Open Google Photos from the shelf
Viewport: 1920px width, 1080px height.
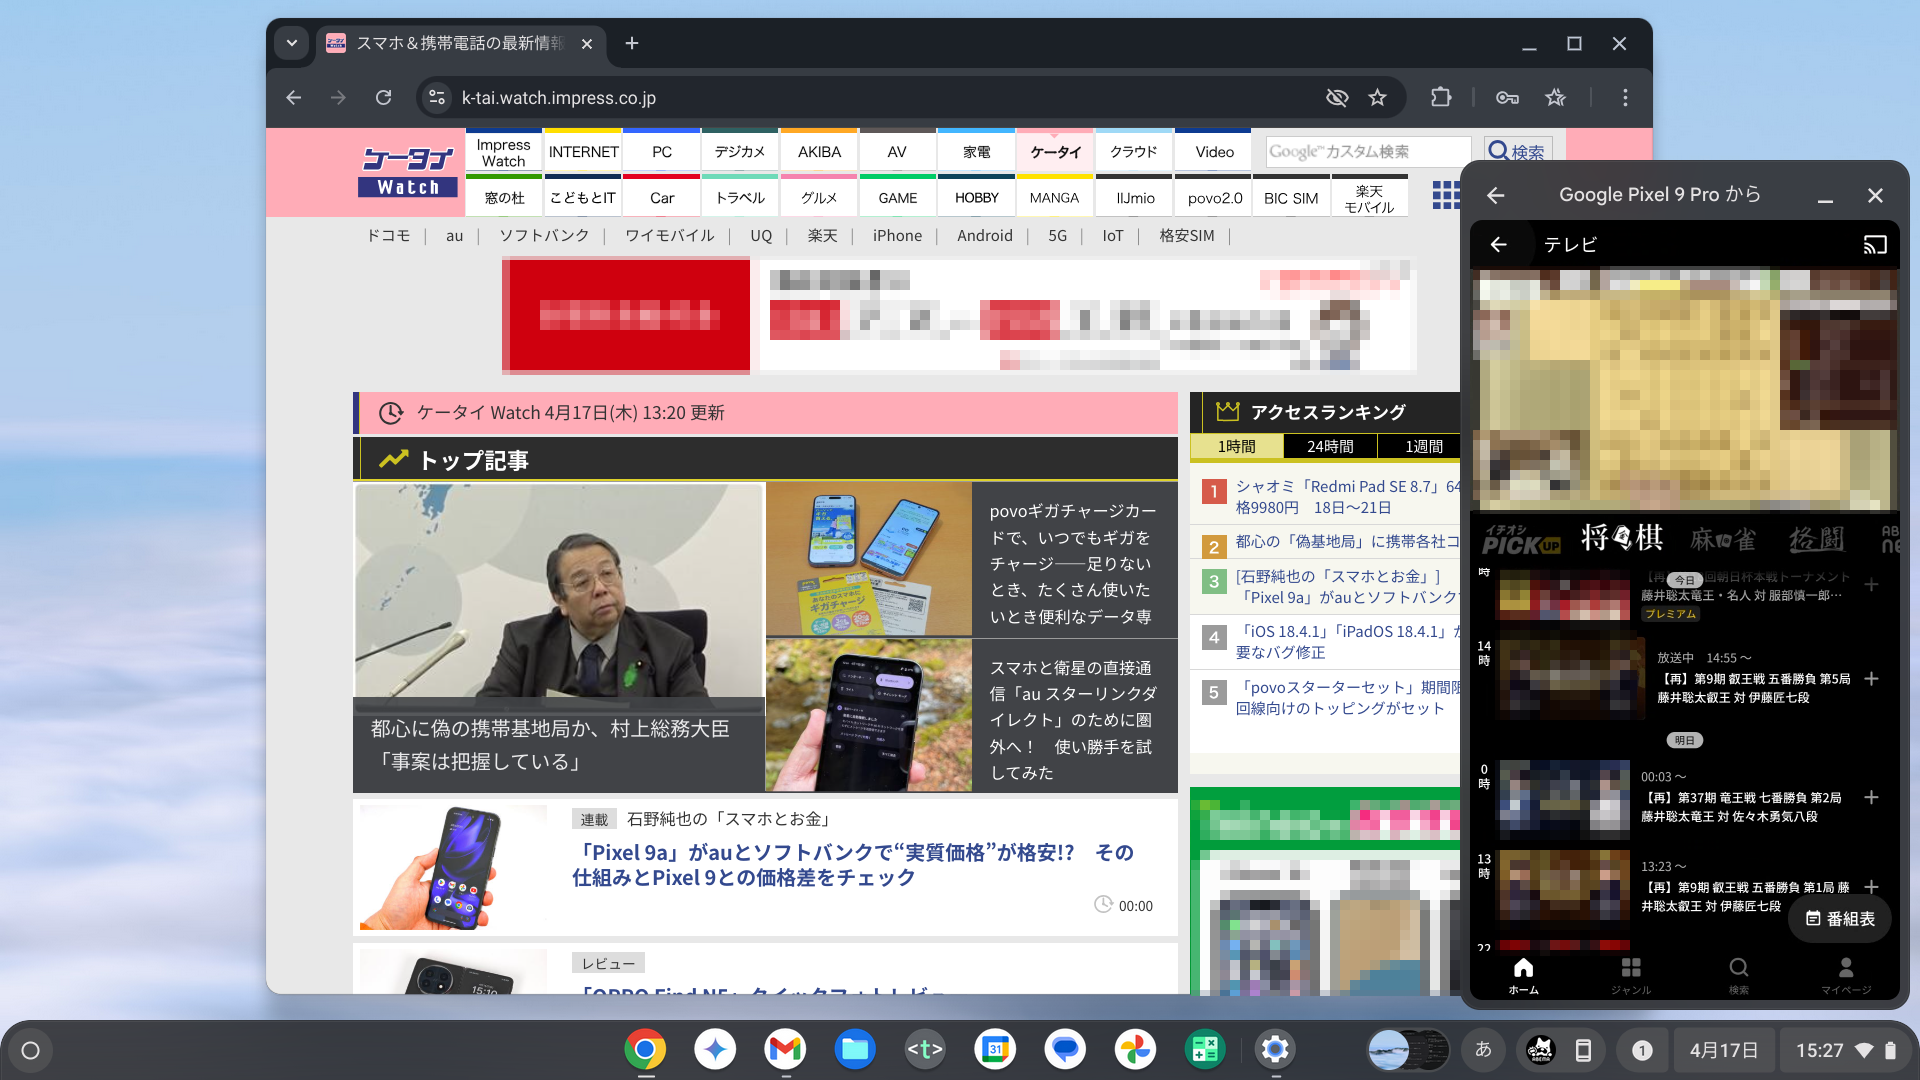click(1135, 1049)
